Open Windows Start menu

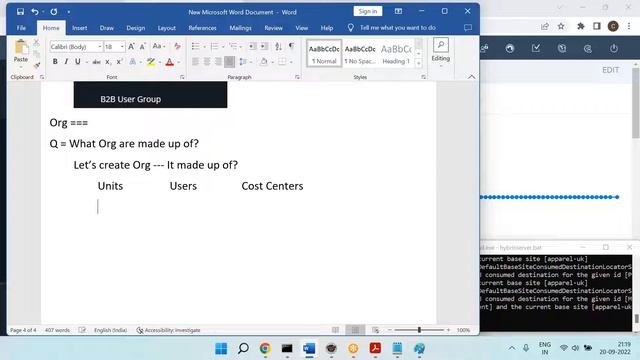tap(221, 348)
